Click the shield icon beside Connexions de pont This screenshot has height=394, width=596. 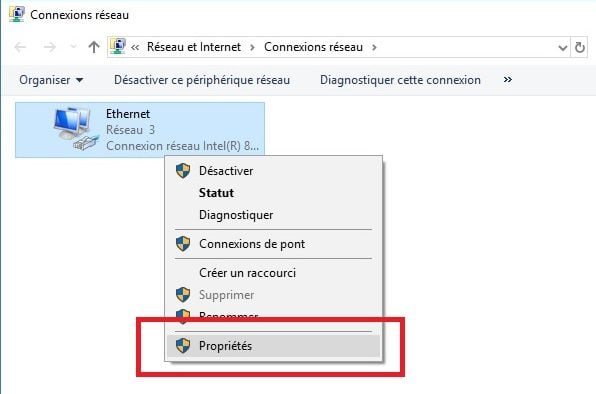point(183,244)
